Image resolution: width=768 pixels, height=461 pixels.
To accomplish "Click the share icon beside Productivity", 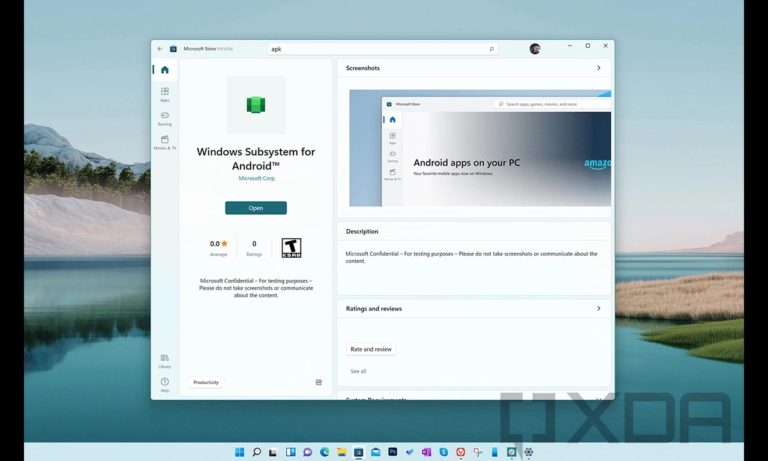I will 319,382.
